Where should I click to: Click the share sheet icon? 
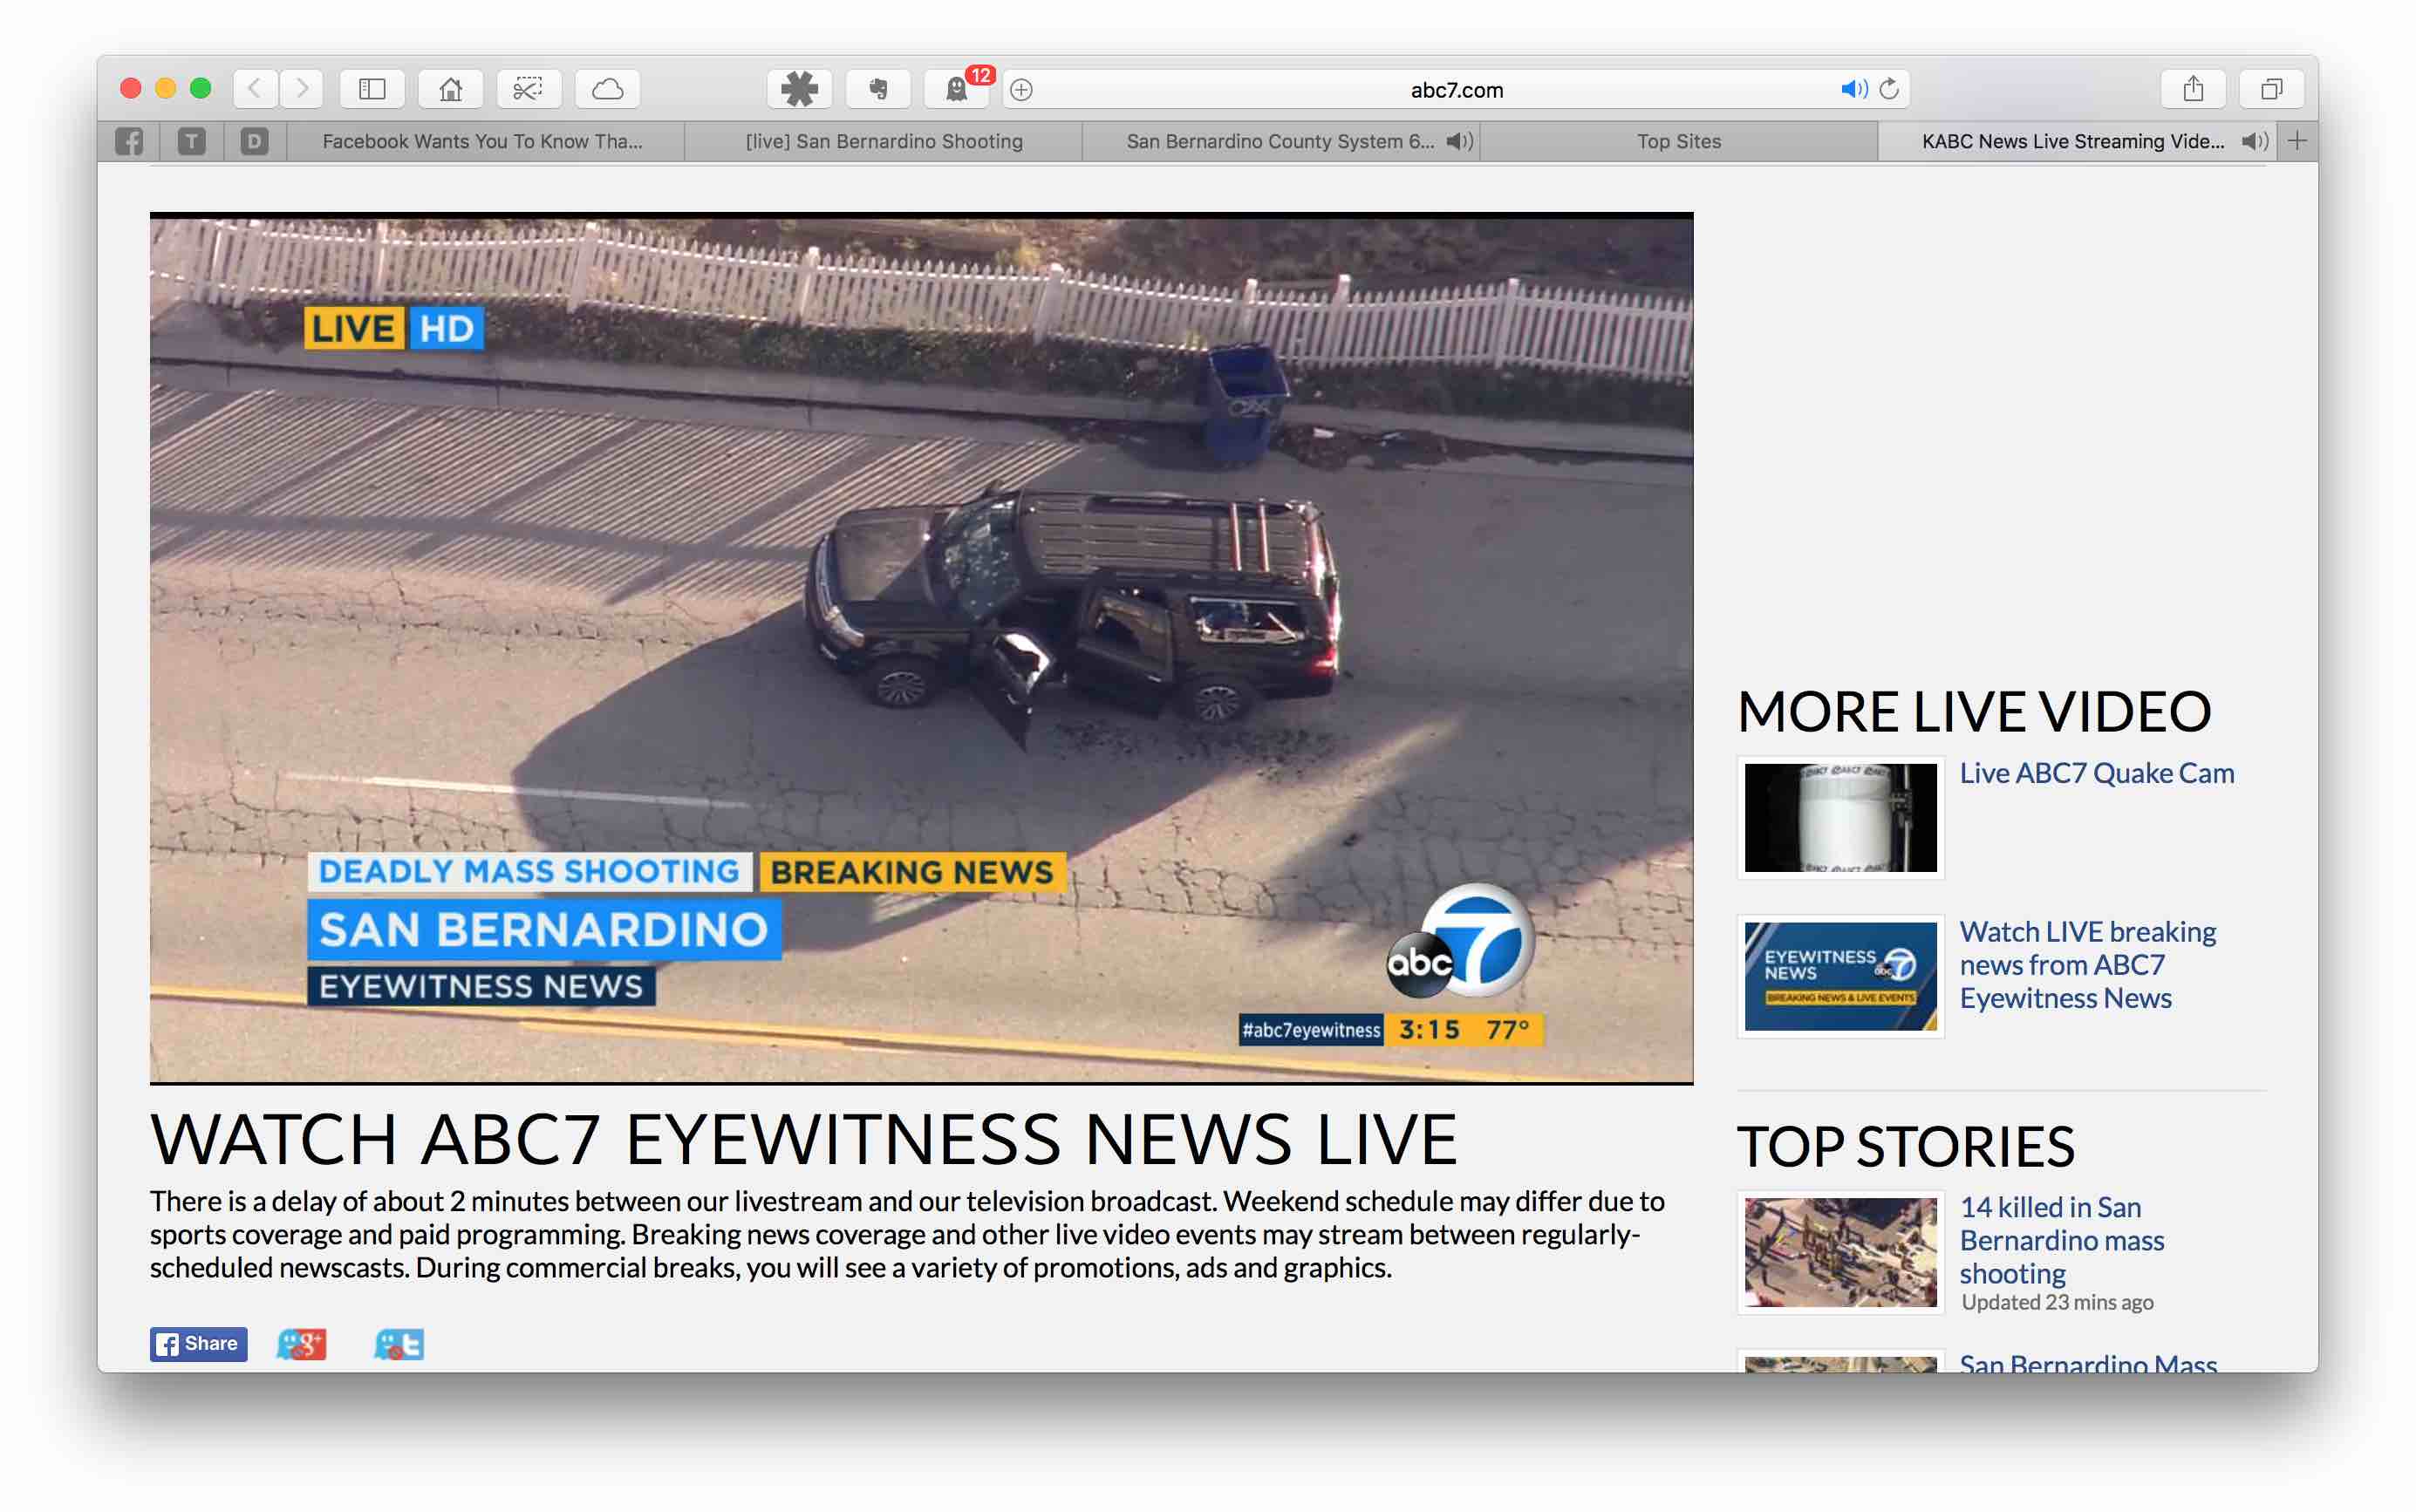pos(2192,89)
